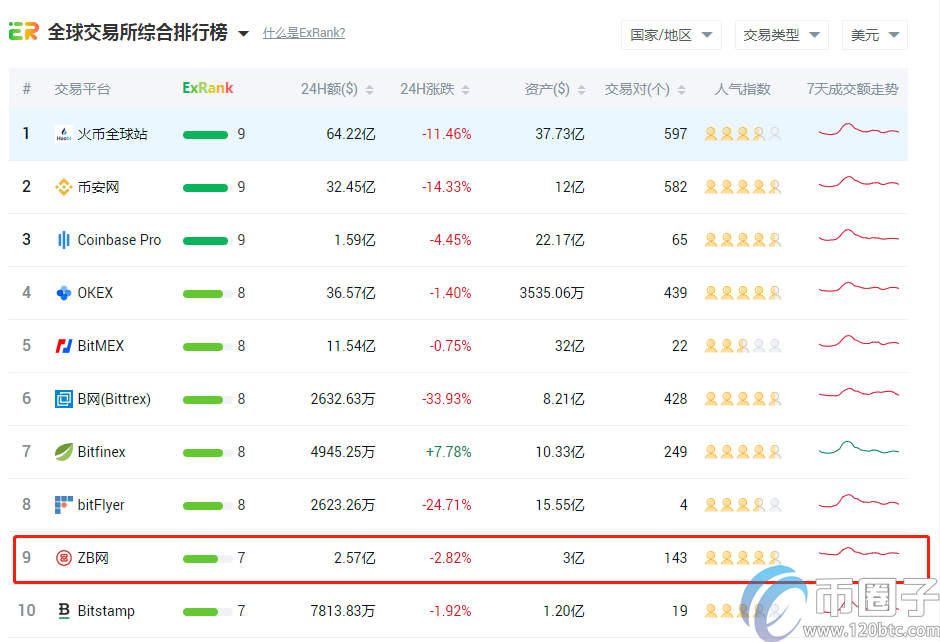
Task: Expand the 全球交易所综合排行榜 title dropdown
Action: click(x=244, y=34)
